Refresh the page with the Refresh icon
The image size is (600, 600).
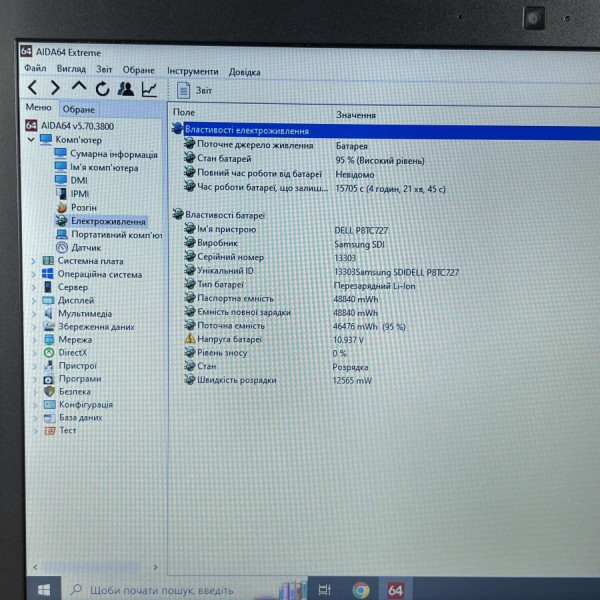pos(103,89)
